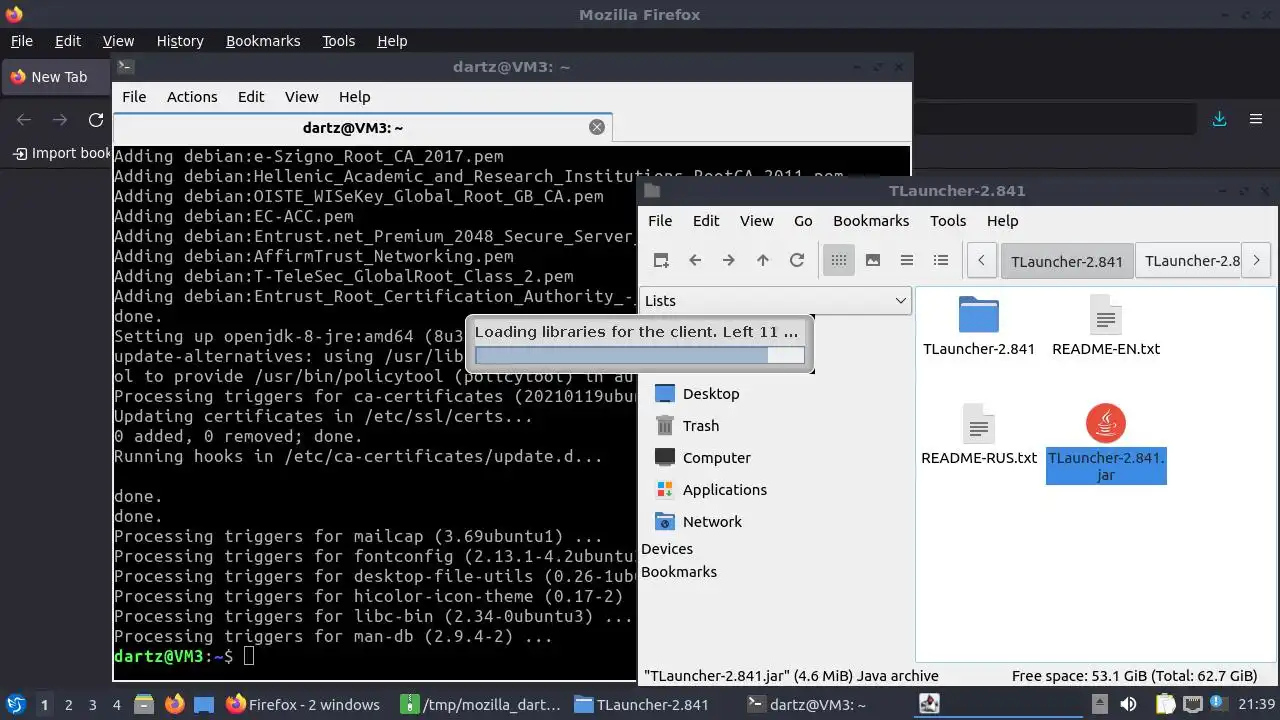Open the file manager File menu
The image size is (1280, 720).
click(660, 221)
